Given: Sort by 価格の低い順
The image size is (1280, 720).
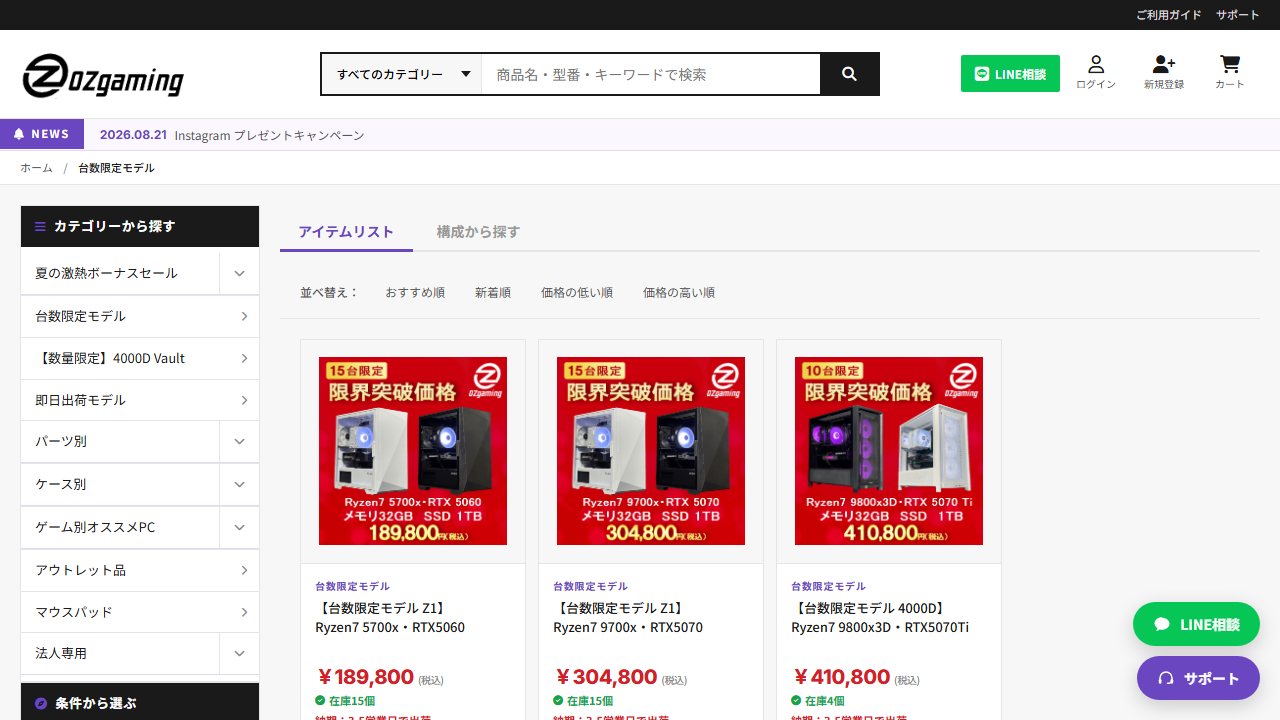Looking at the screenshot, I should click(577, 293).
